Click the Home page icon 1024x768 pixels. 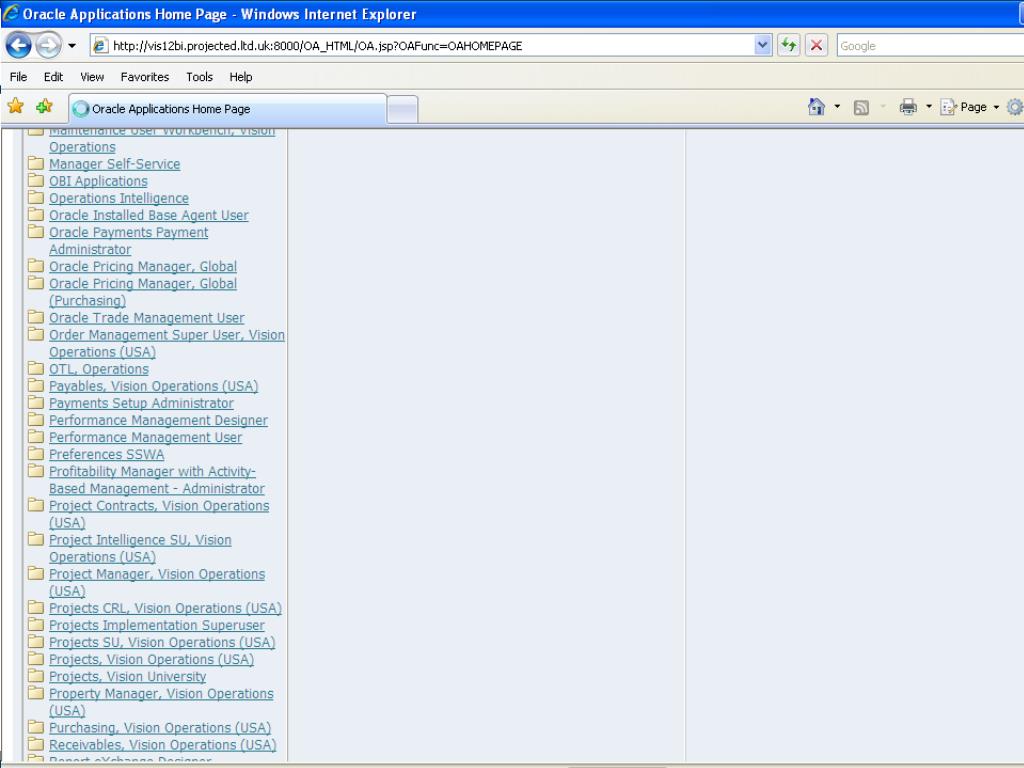pyautogui.click(x=816, y=106)
